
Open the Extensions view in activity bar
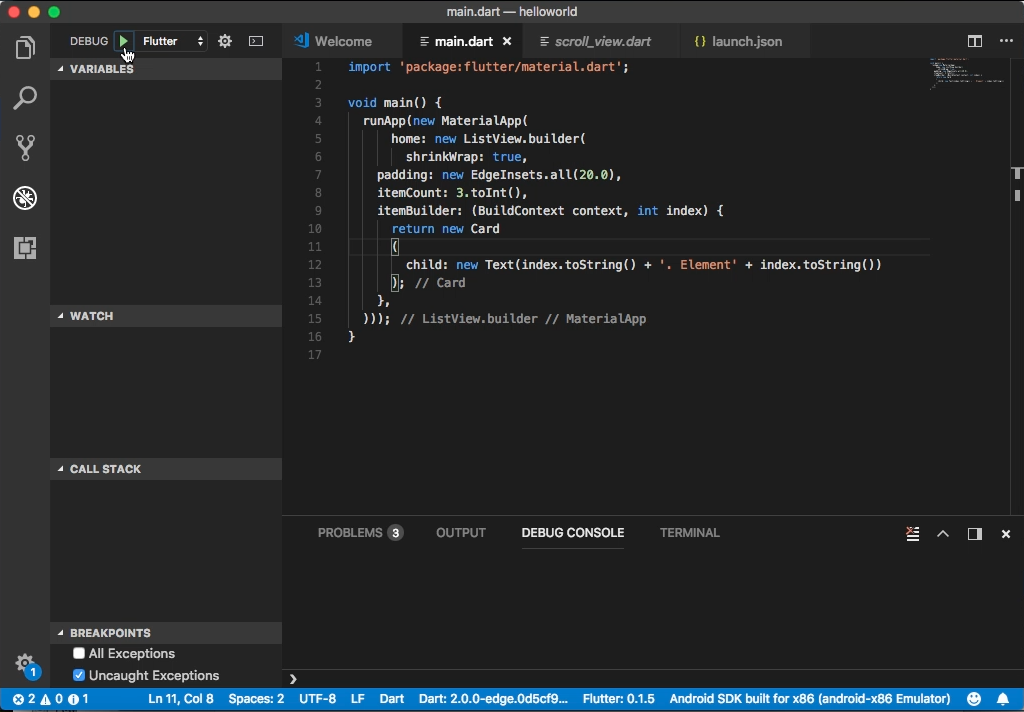[x=25, y=248]
